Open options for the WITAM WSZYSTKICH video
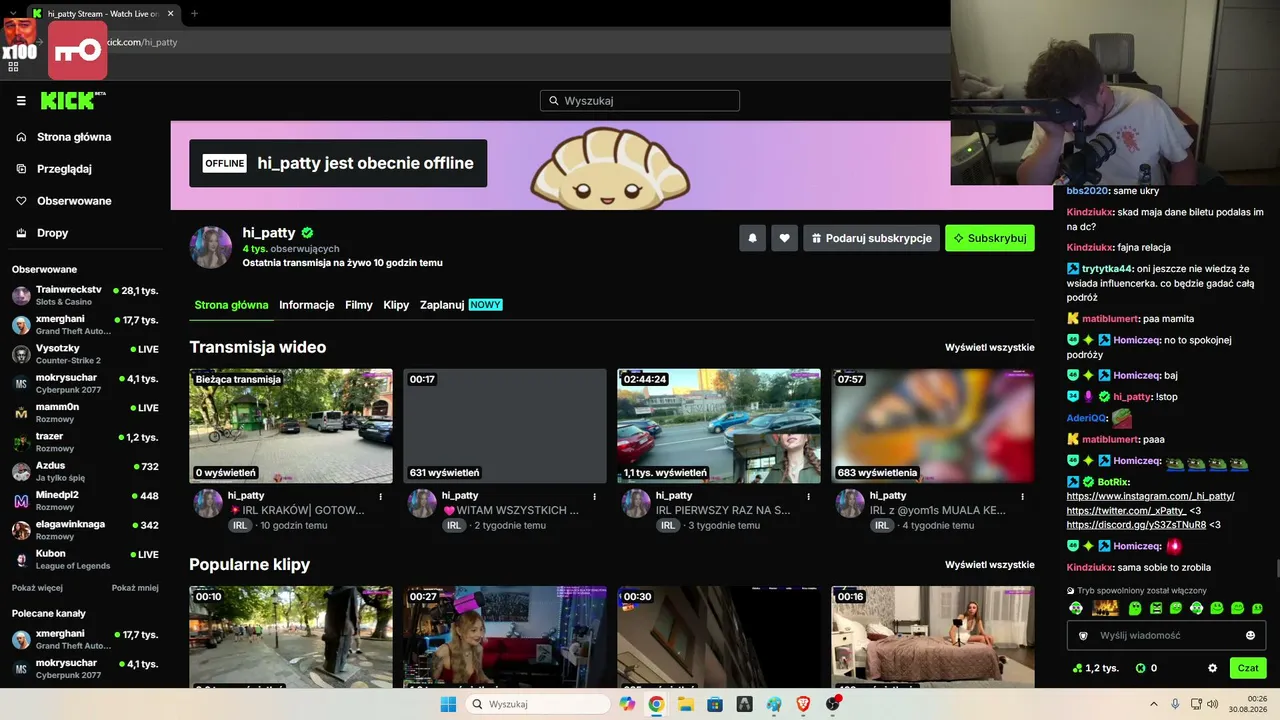The width and height of the screenshot is (1280, 720). [x=594, y=496]
